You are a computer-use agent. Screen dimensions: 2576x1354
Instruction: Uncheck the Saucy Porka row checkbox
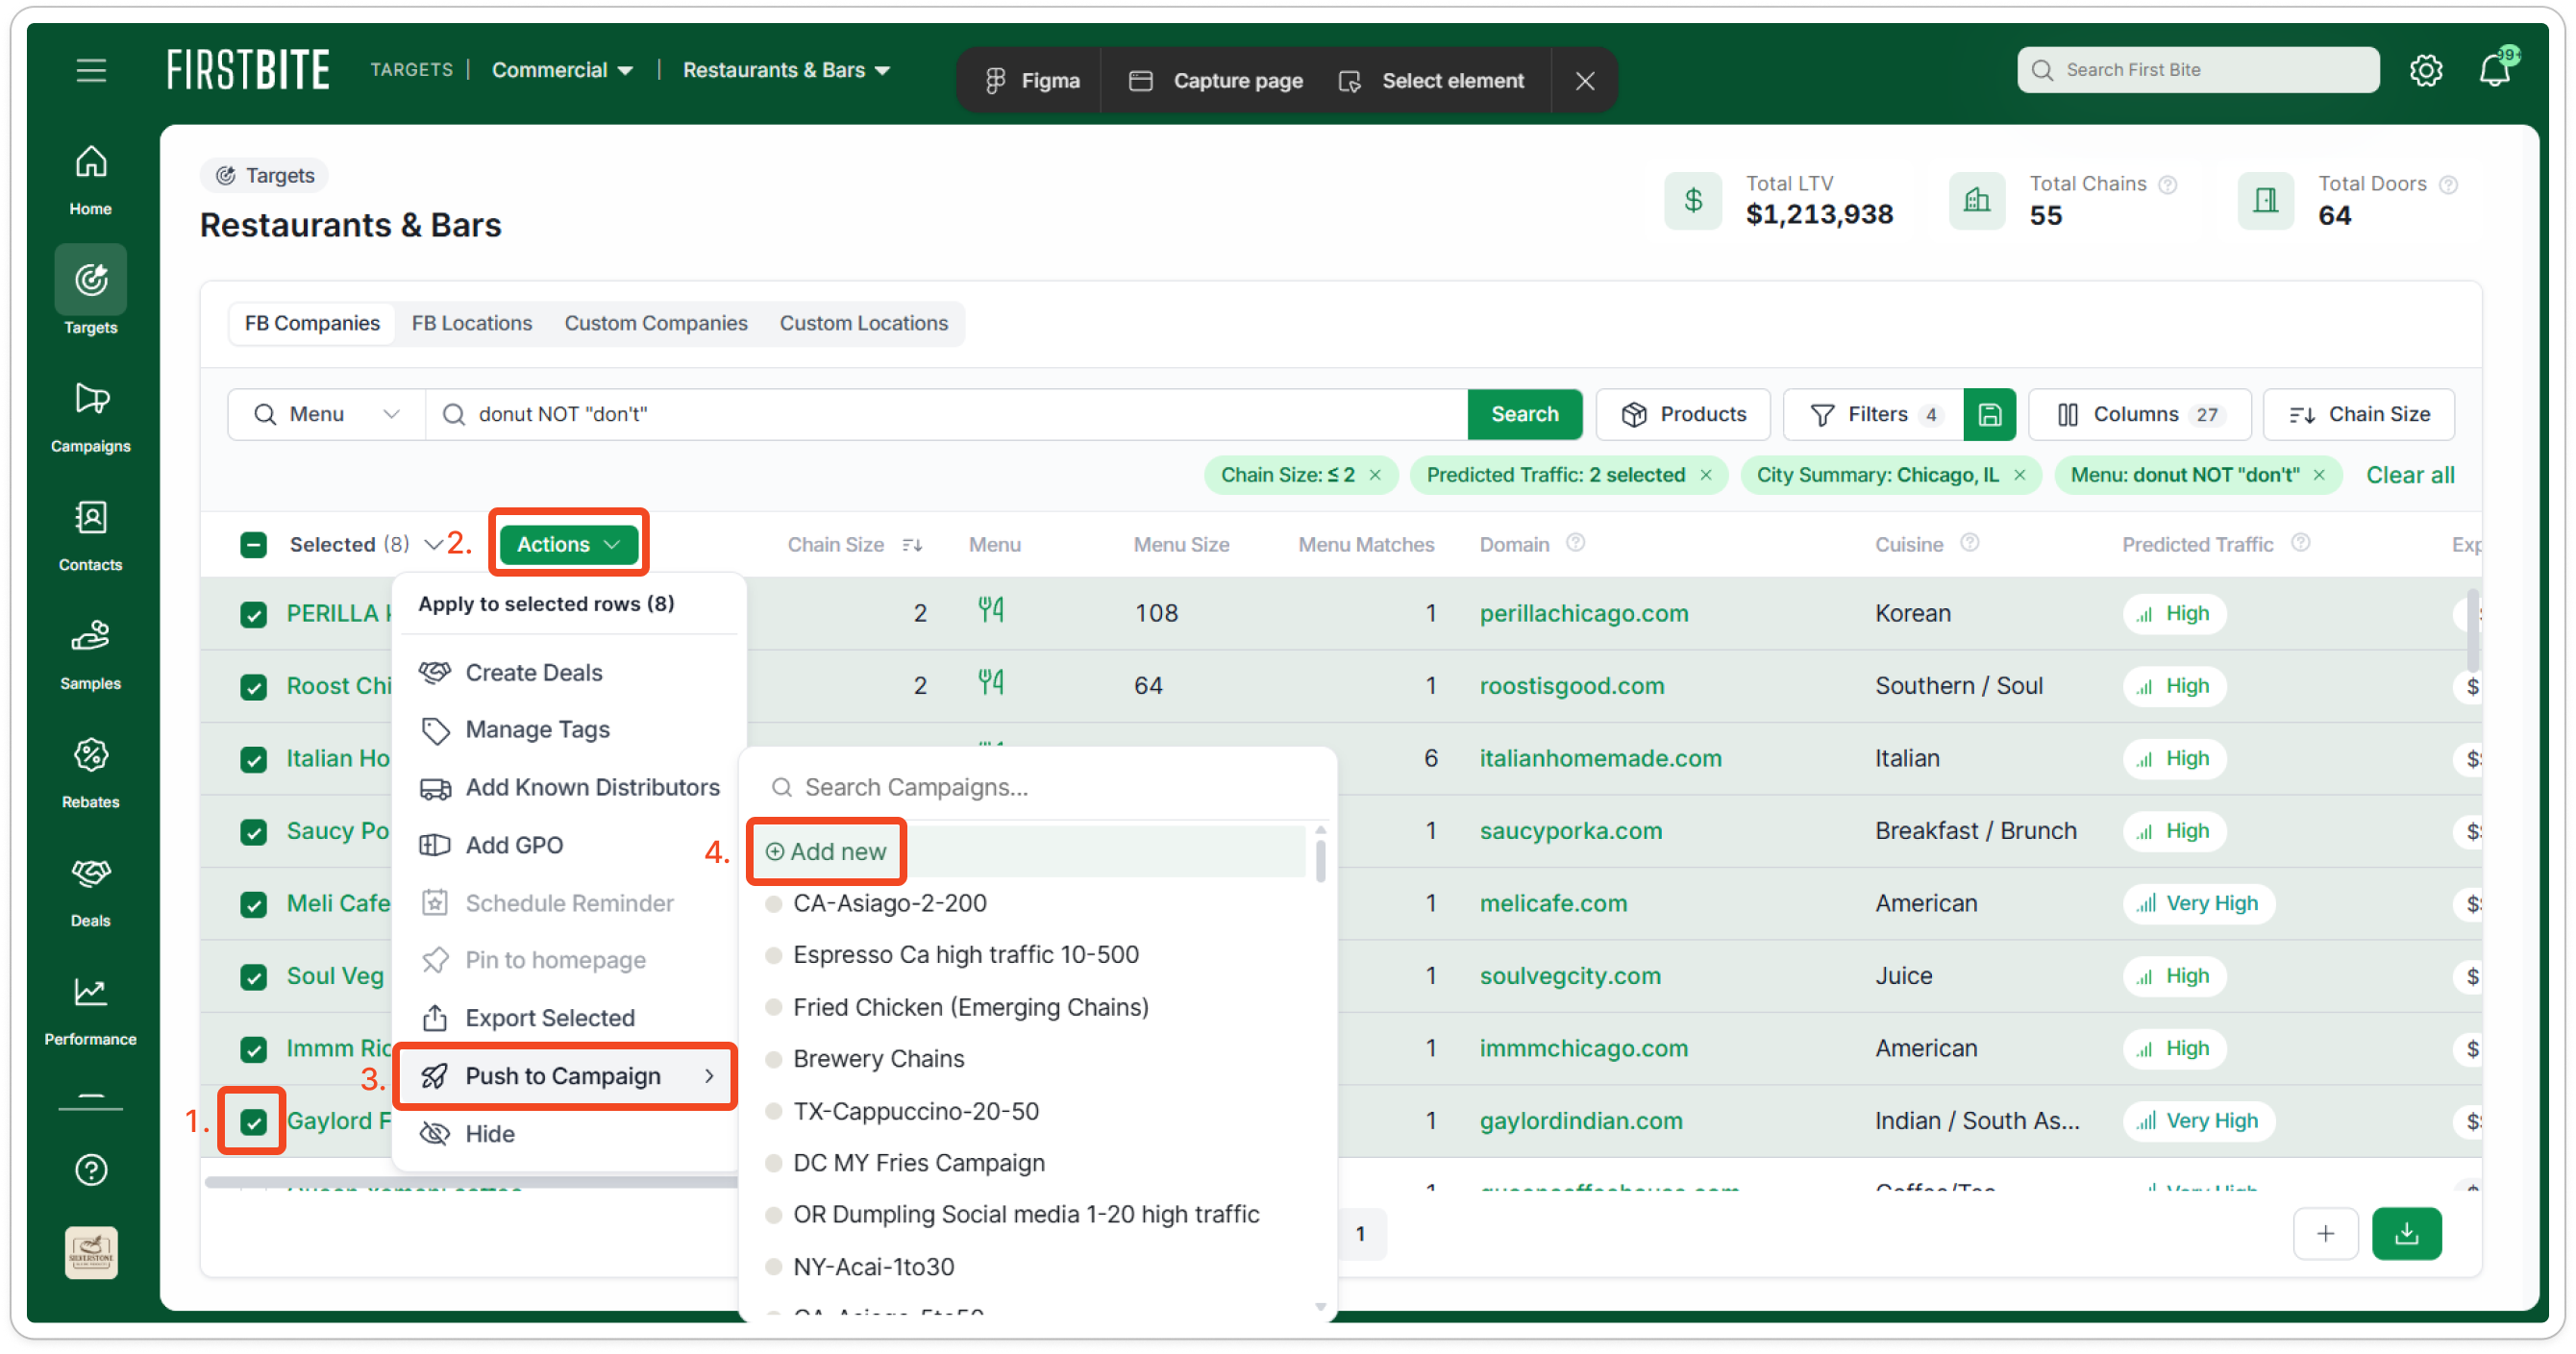(x=253, y=832)
